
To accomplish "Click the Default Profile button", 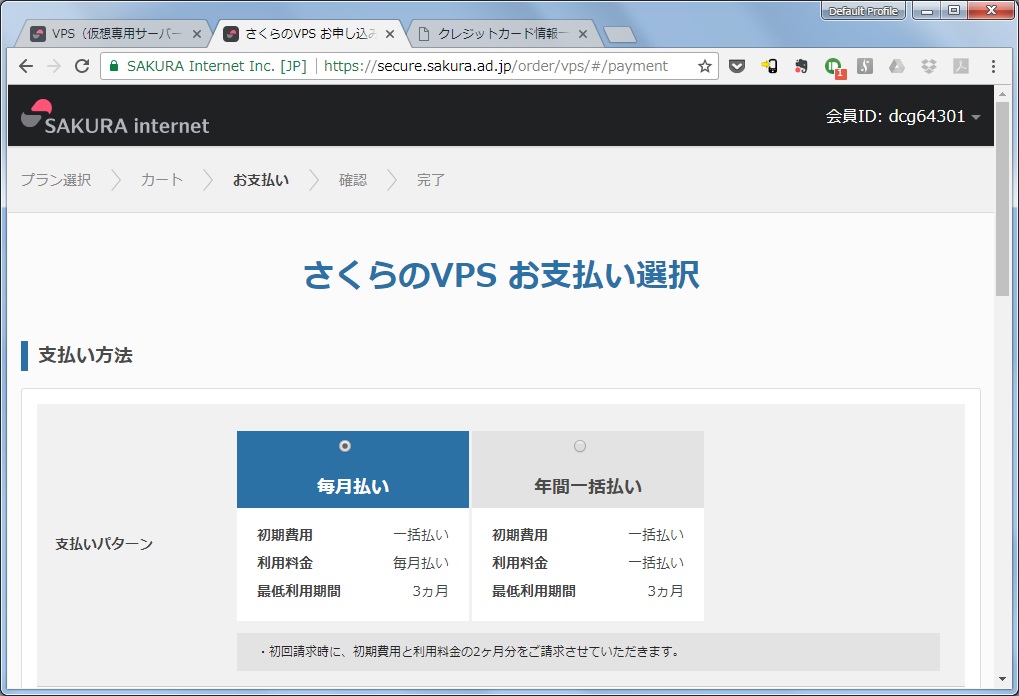I will (x=863, y=11).
